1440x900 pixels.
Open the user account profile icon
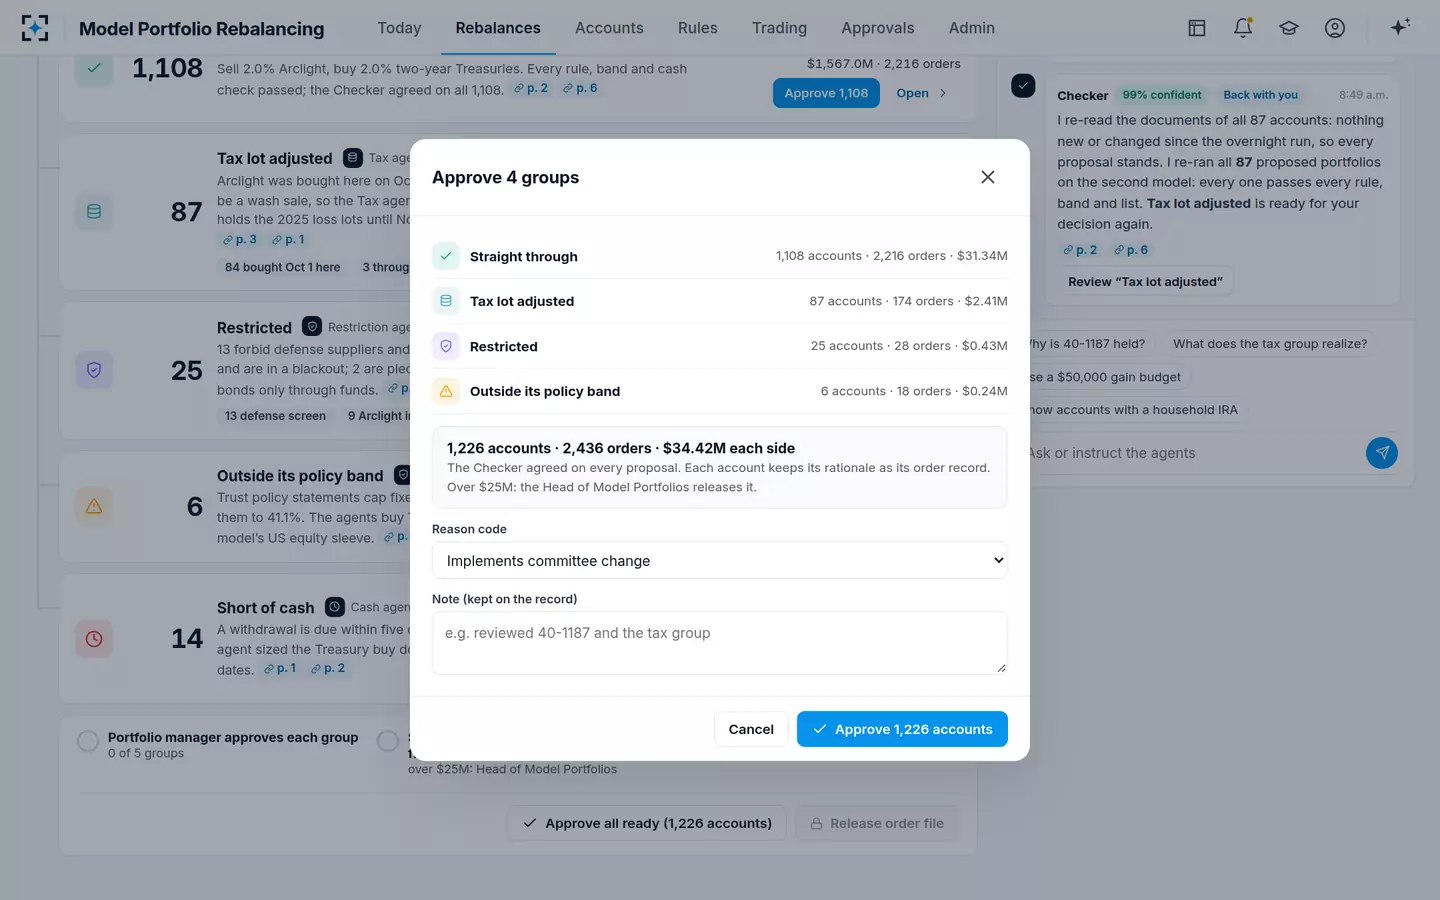point(1335,28)
